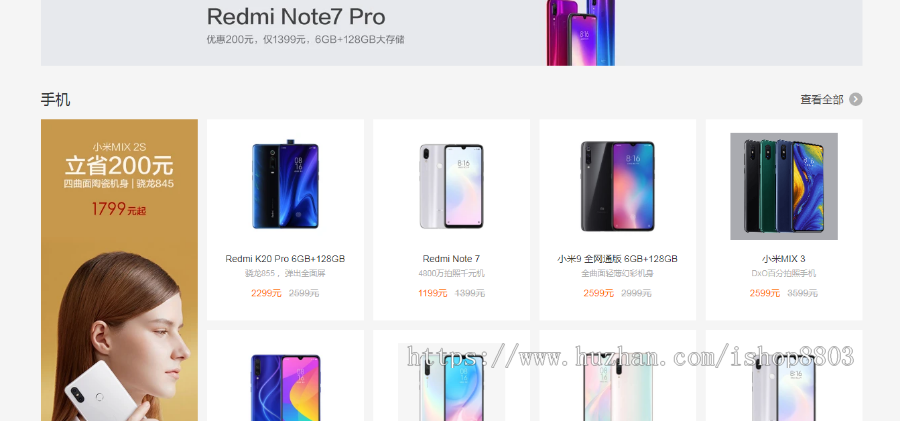Click the 手机 section heading
Screen dimensions: 900x421
point(56,99)
